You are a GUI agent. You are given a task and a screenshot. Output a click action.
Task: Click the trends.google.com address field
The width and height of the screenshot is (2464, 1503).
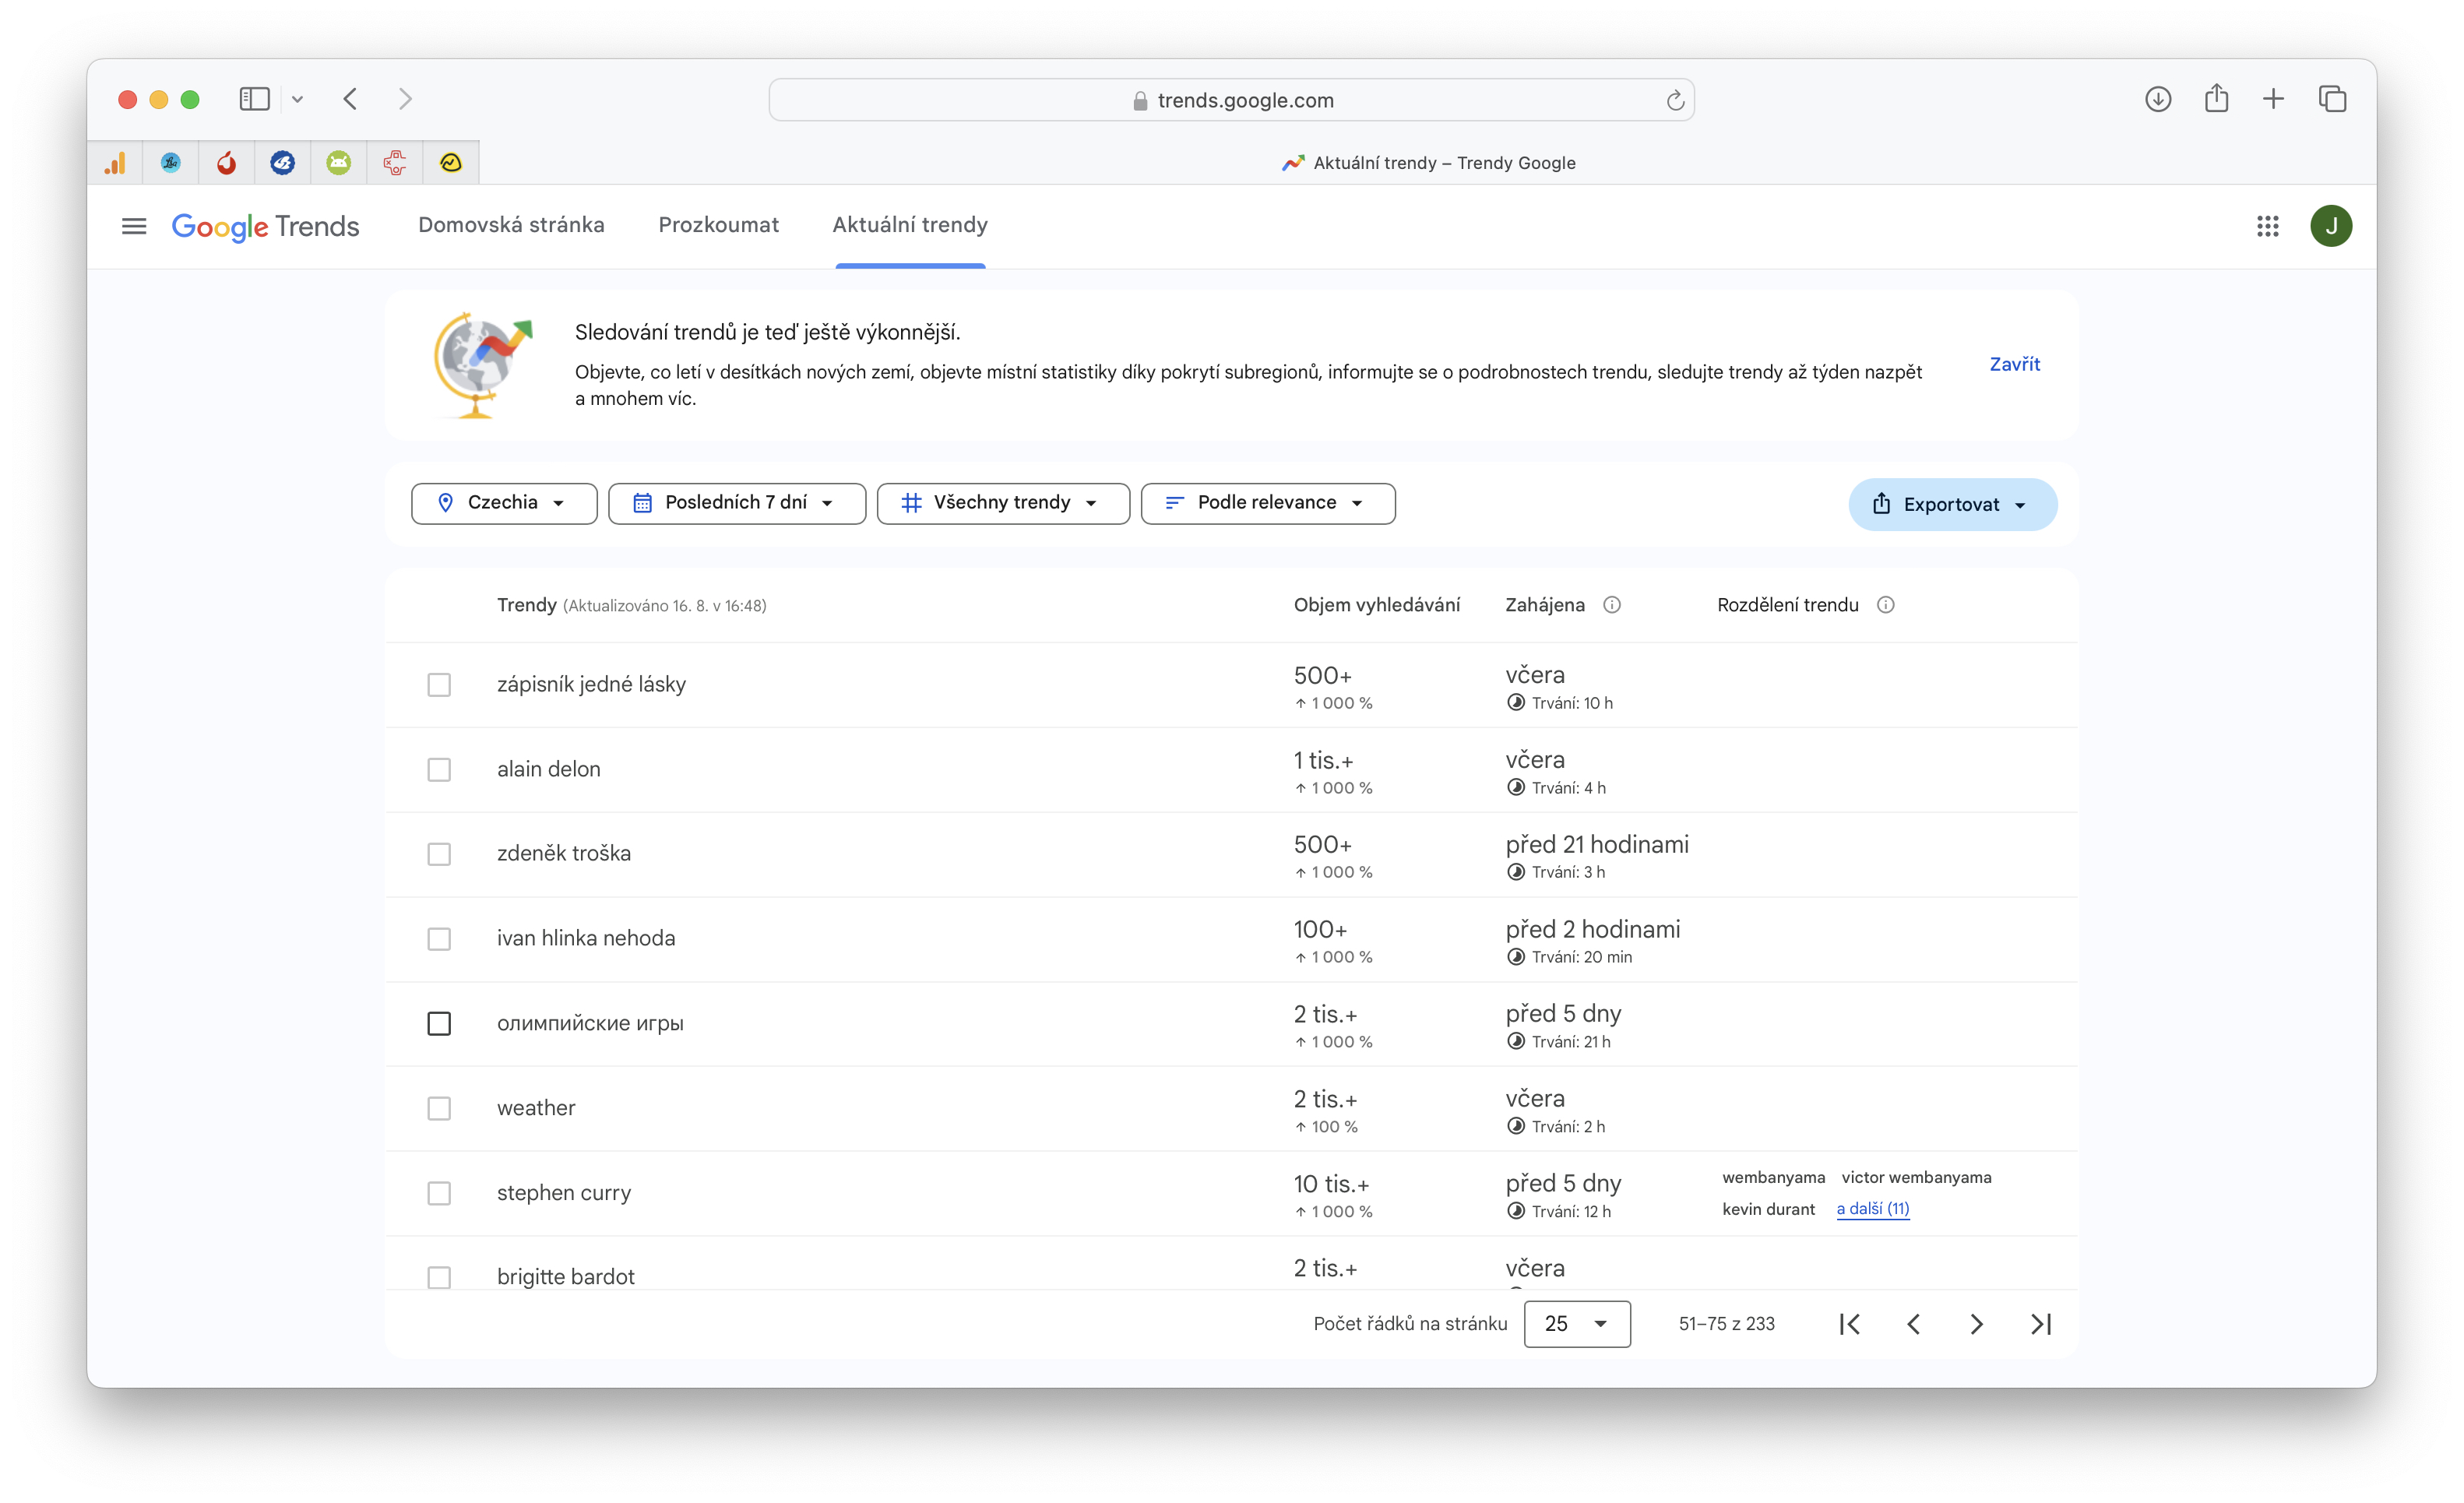click(1232, 100)
